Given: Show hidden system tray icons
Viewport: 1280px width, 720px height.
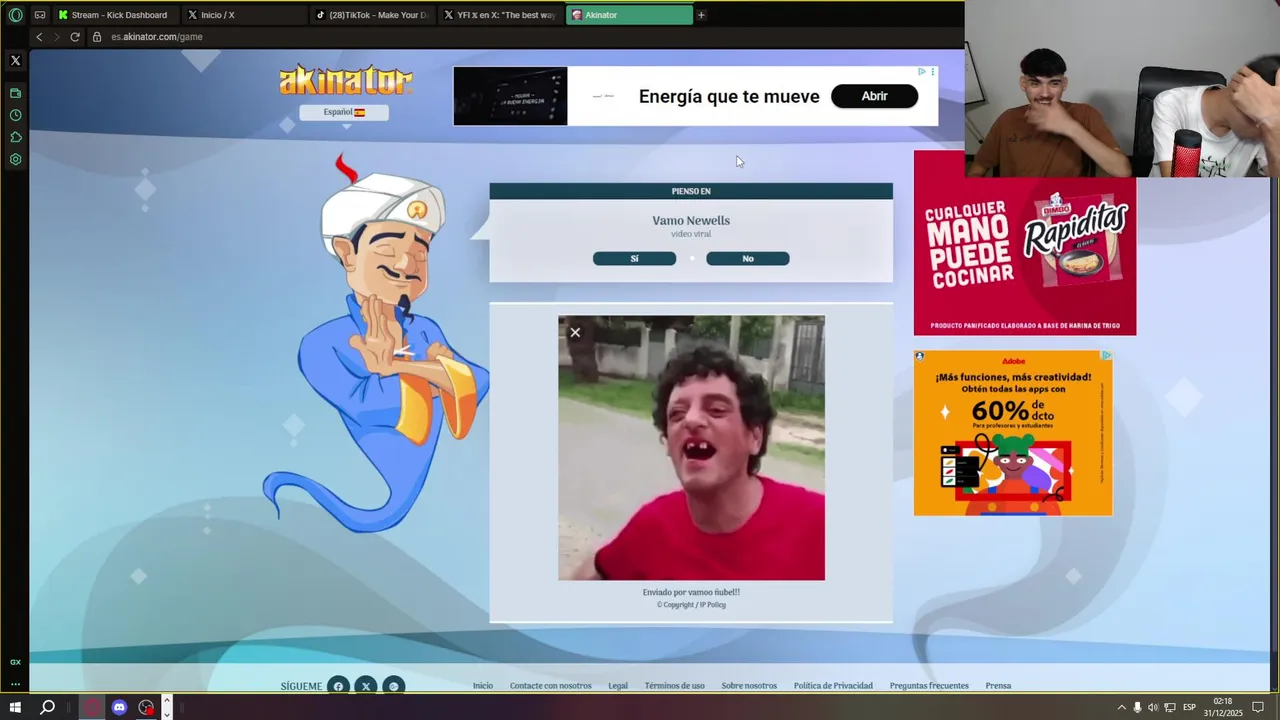Looking at the screenshot, I should 1121,707.
